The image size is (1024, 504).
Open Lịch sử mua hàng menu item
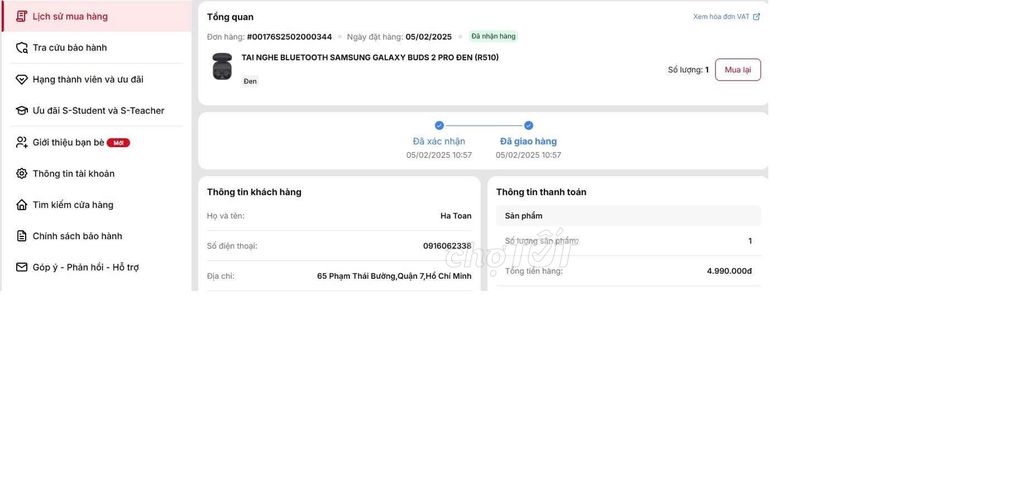pyautogui.click(x=96, y=16)
